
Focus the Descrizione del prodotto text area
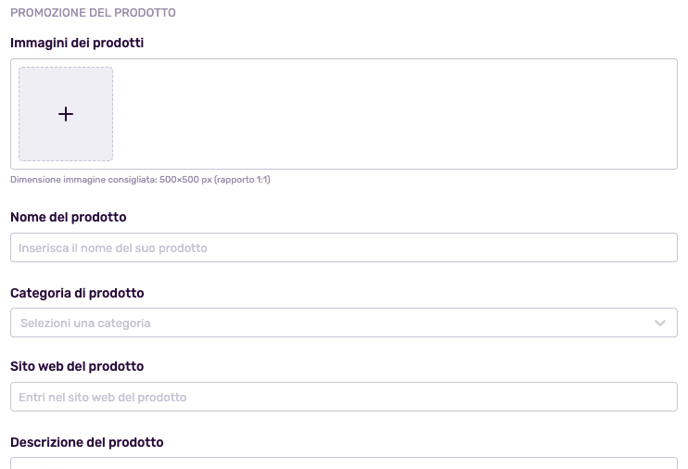pos(344,463)
